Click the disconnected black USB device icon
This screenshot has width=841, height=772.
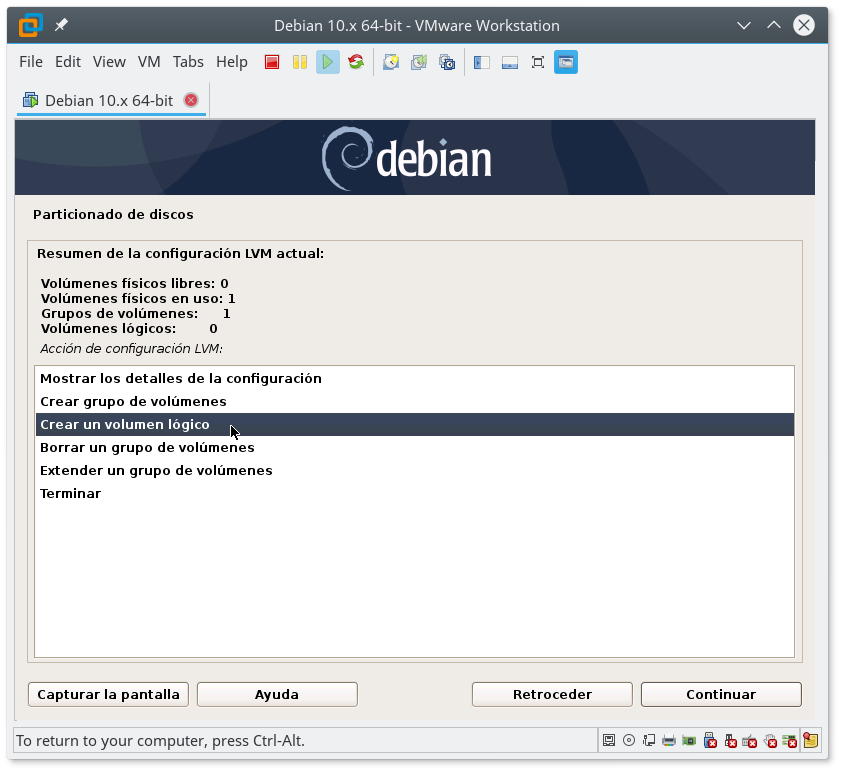(730, 741)
